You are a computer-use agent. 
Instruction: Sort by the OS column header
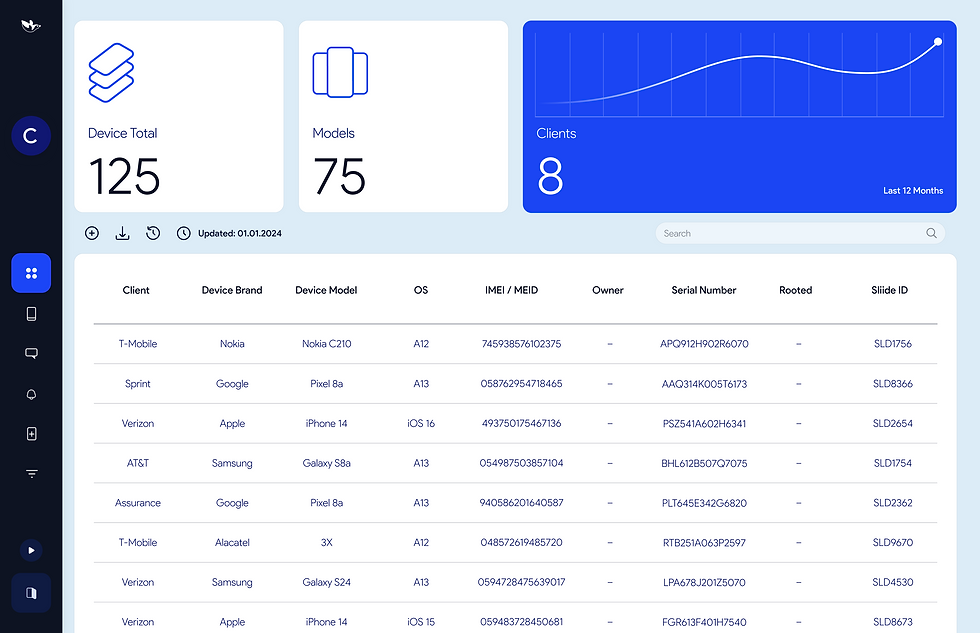pos(421,290)
